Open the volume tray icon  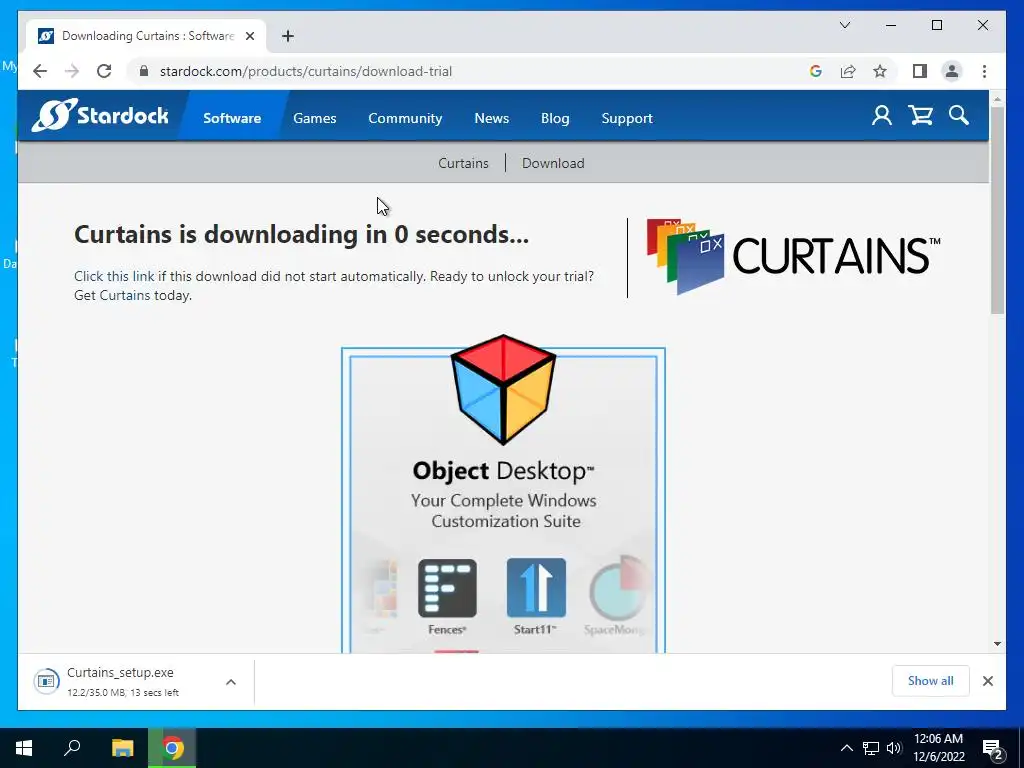(x=894, y=748)
